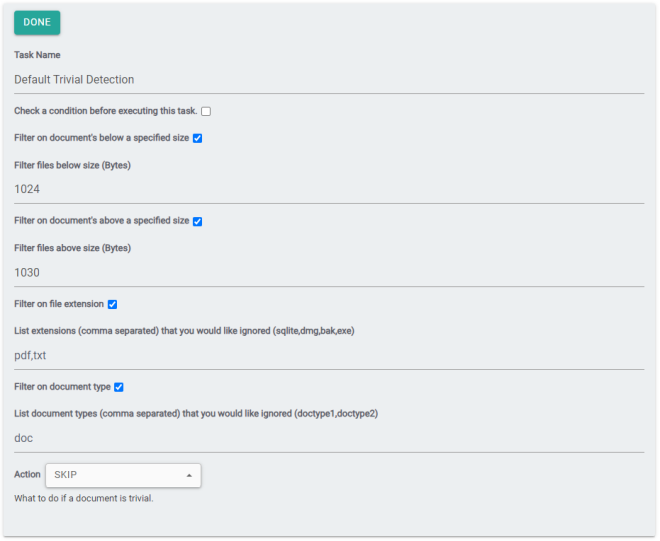
Task: Uncheck filter on documents below specified size
Action: coord(197,138)
